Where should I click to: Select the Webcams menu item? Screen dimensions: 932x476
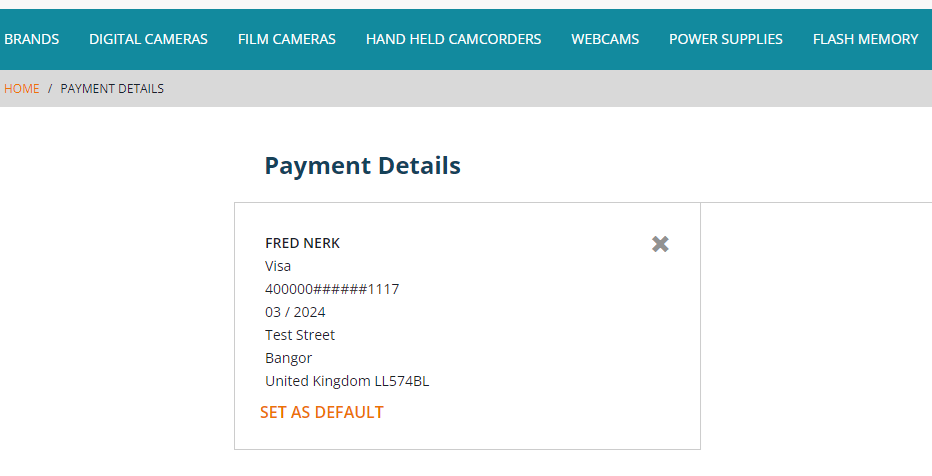[605, 39]
